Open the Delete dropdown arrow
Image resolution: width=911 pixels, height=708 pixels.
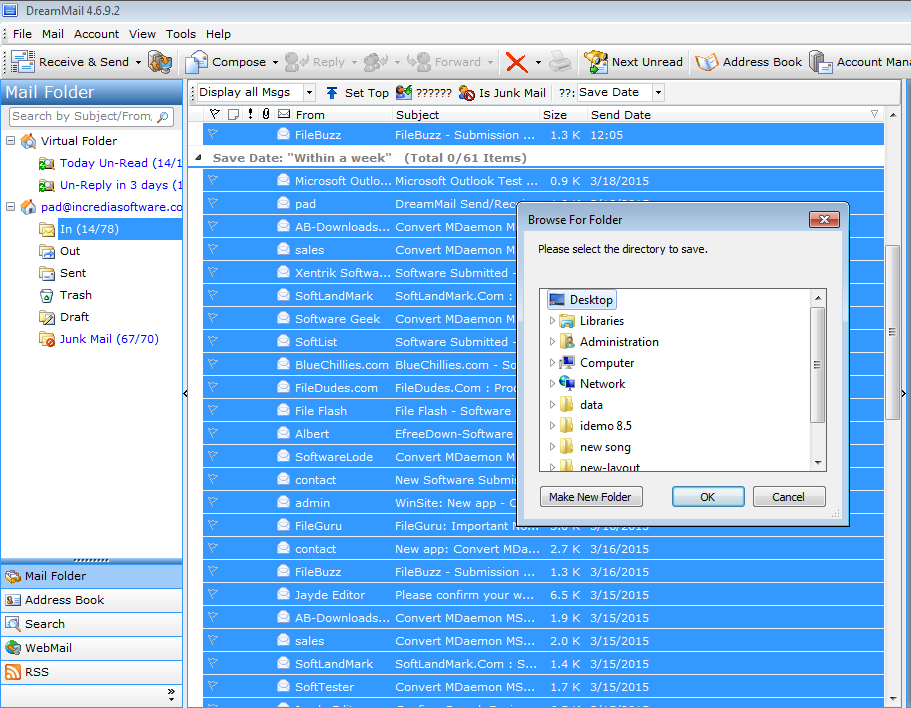pyautogui.click(x=538, y=62)
